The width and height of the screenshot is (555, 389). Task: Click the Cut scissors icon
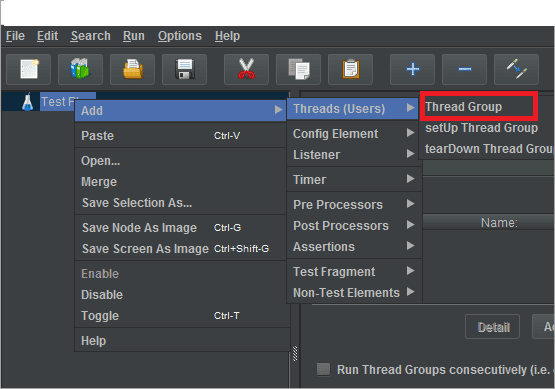[x=246, y=69]
